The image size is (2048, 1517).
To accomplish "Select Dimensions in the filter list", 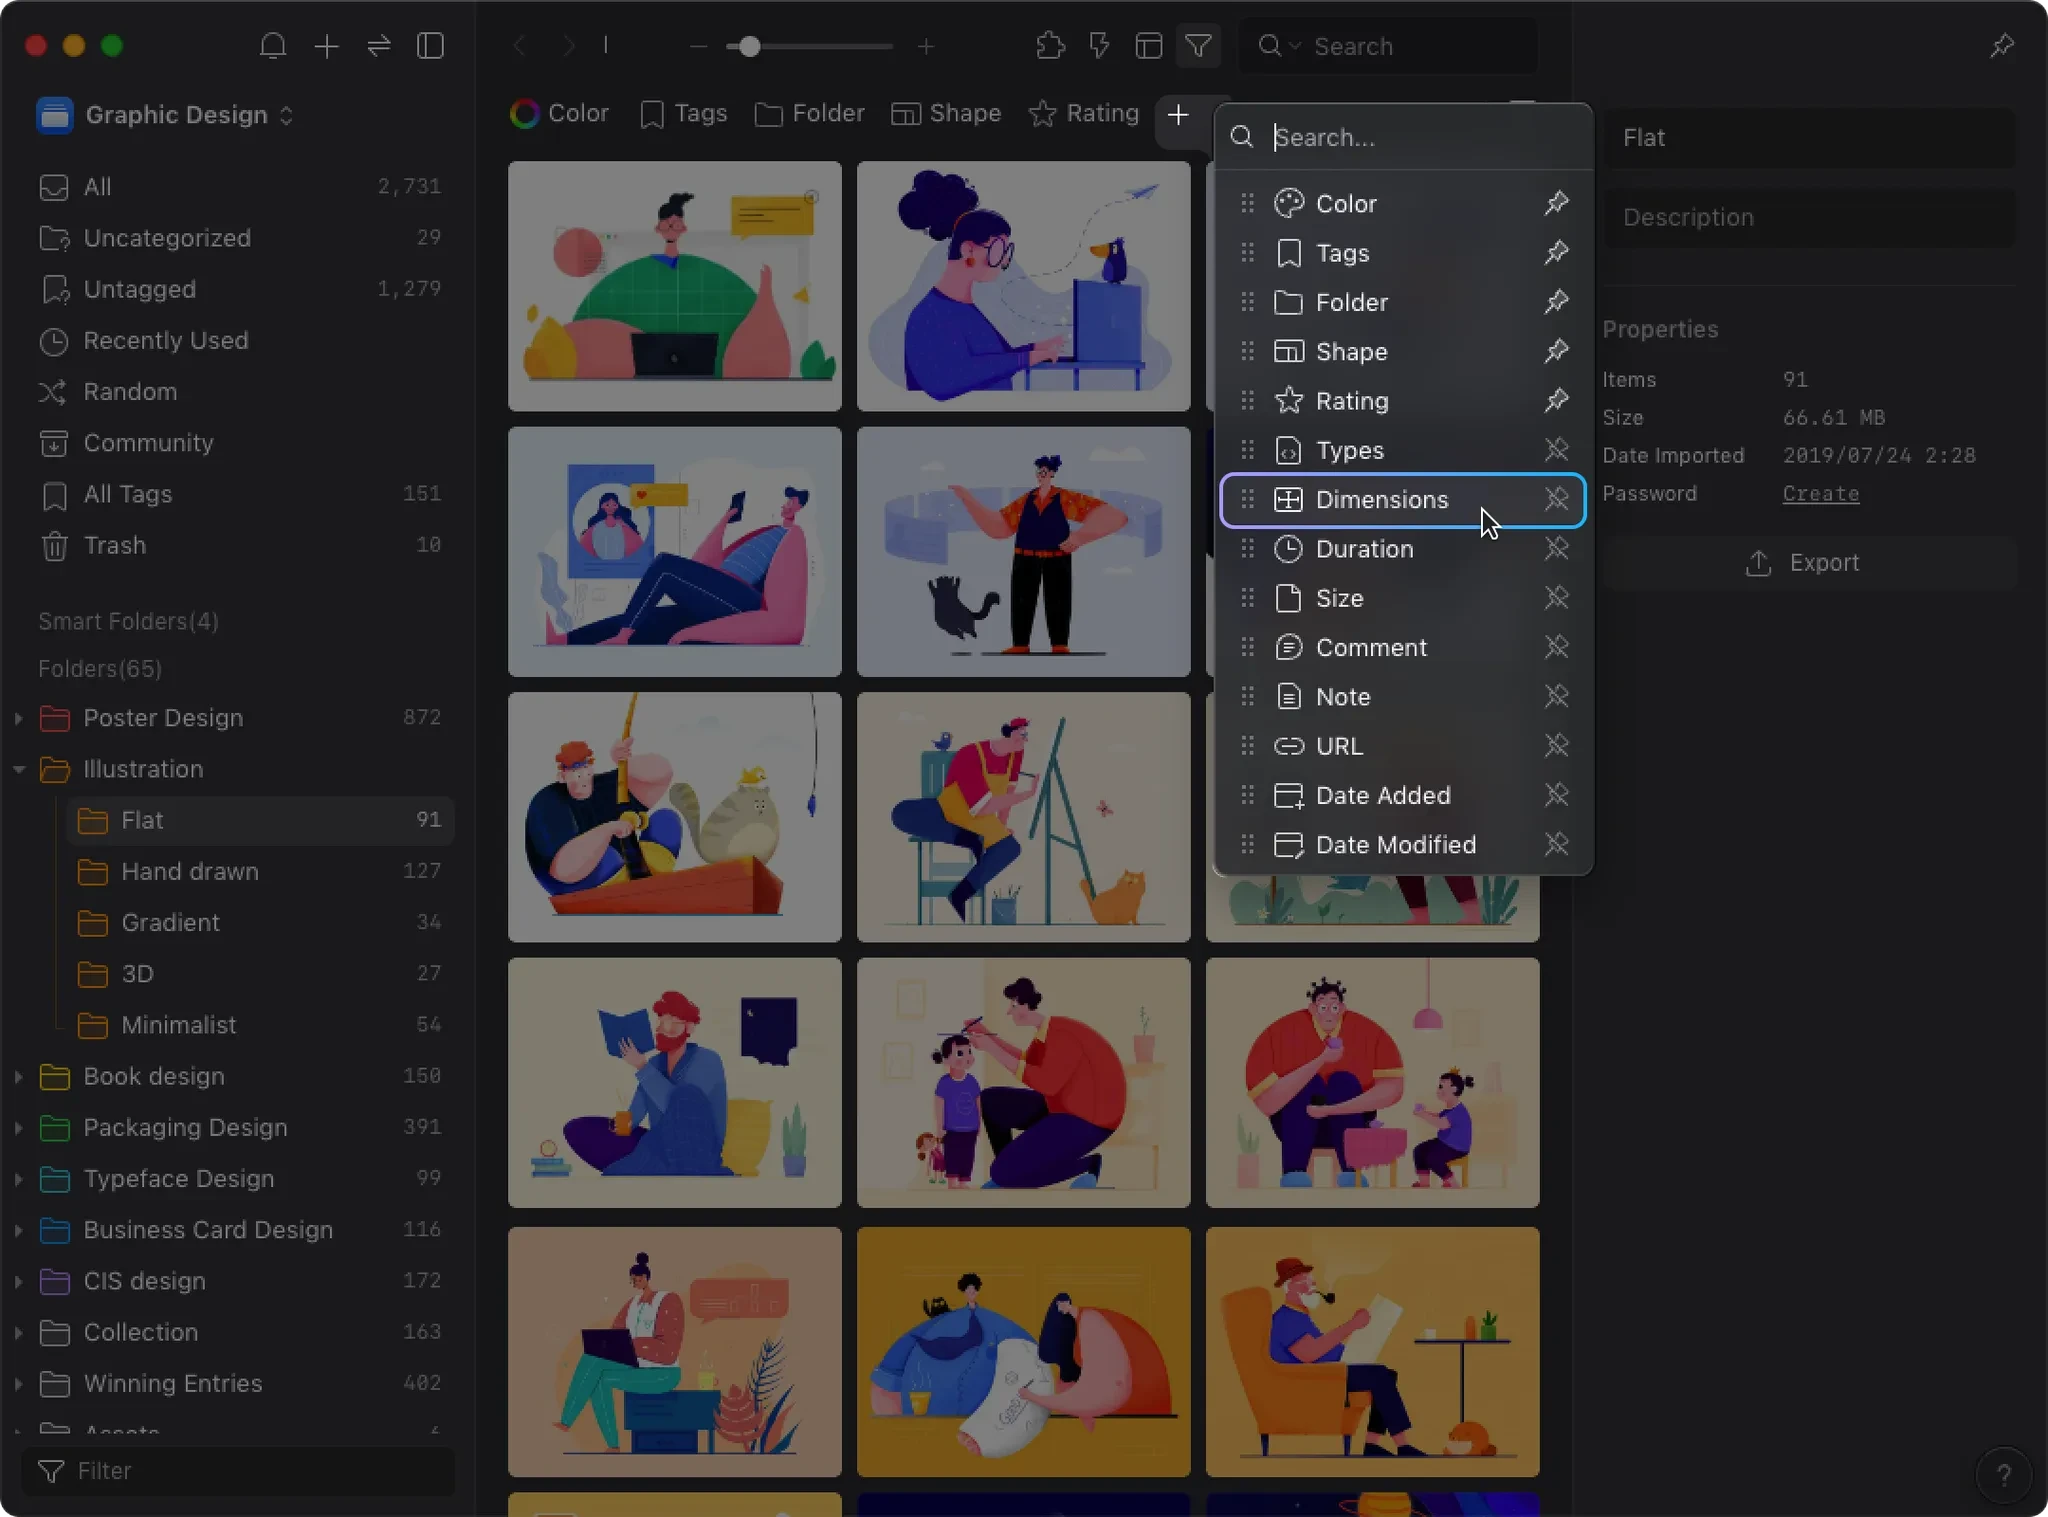I will tap(1402, 499).
